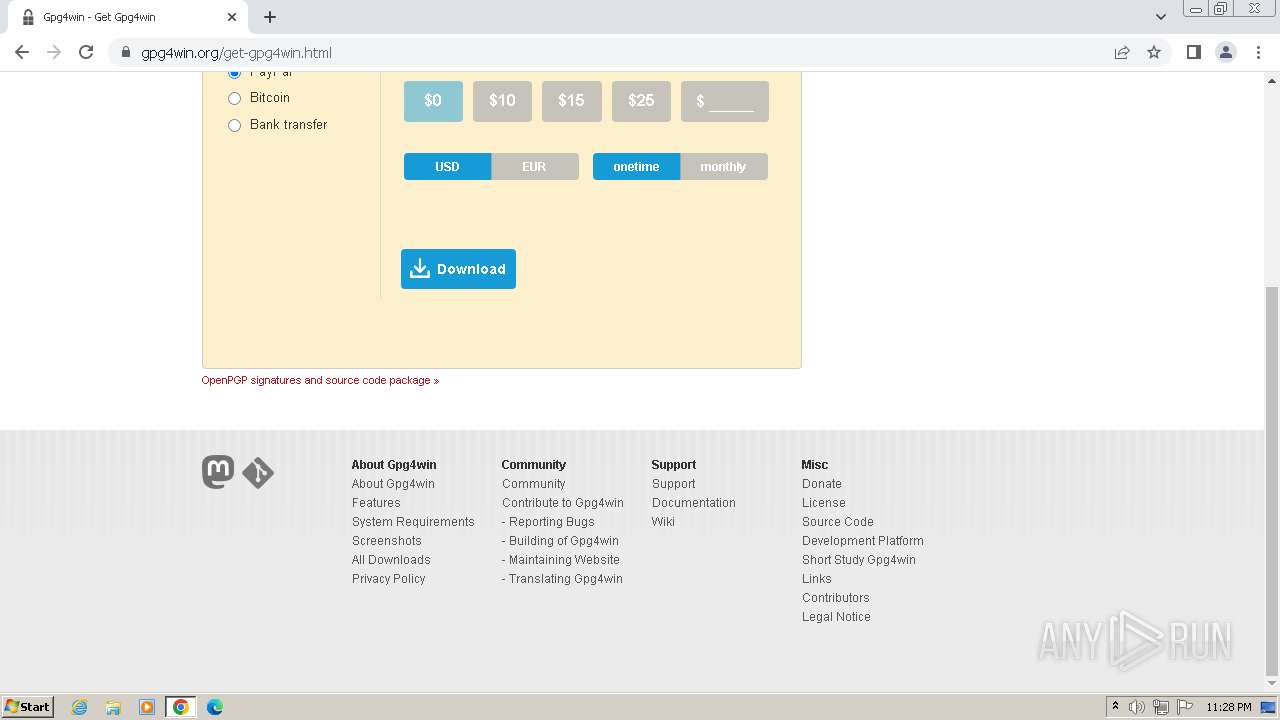Choose the $10 donation amount

coord(502,101)
